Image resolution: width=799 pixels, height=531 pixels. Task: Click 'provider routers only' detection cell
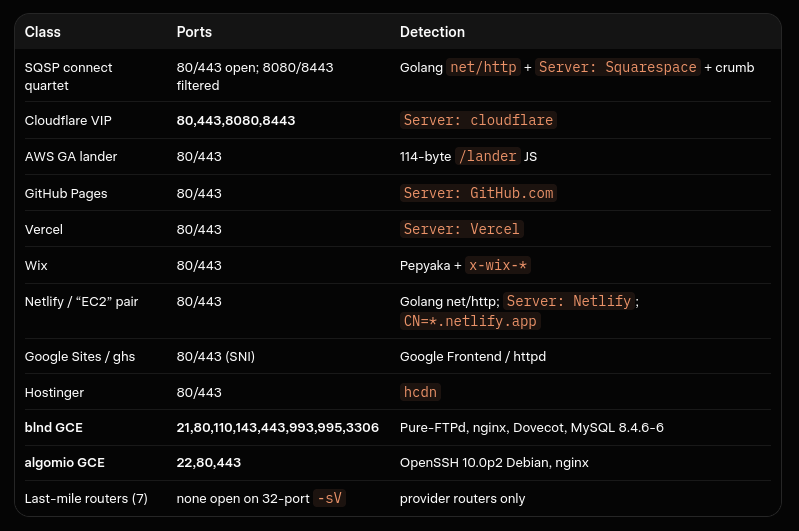(462, 498)
